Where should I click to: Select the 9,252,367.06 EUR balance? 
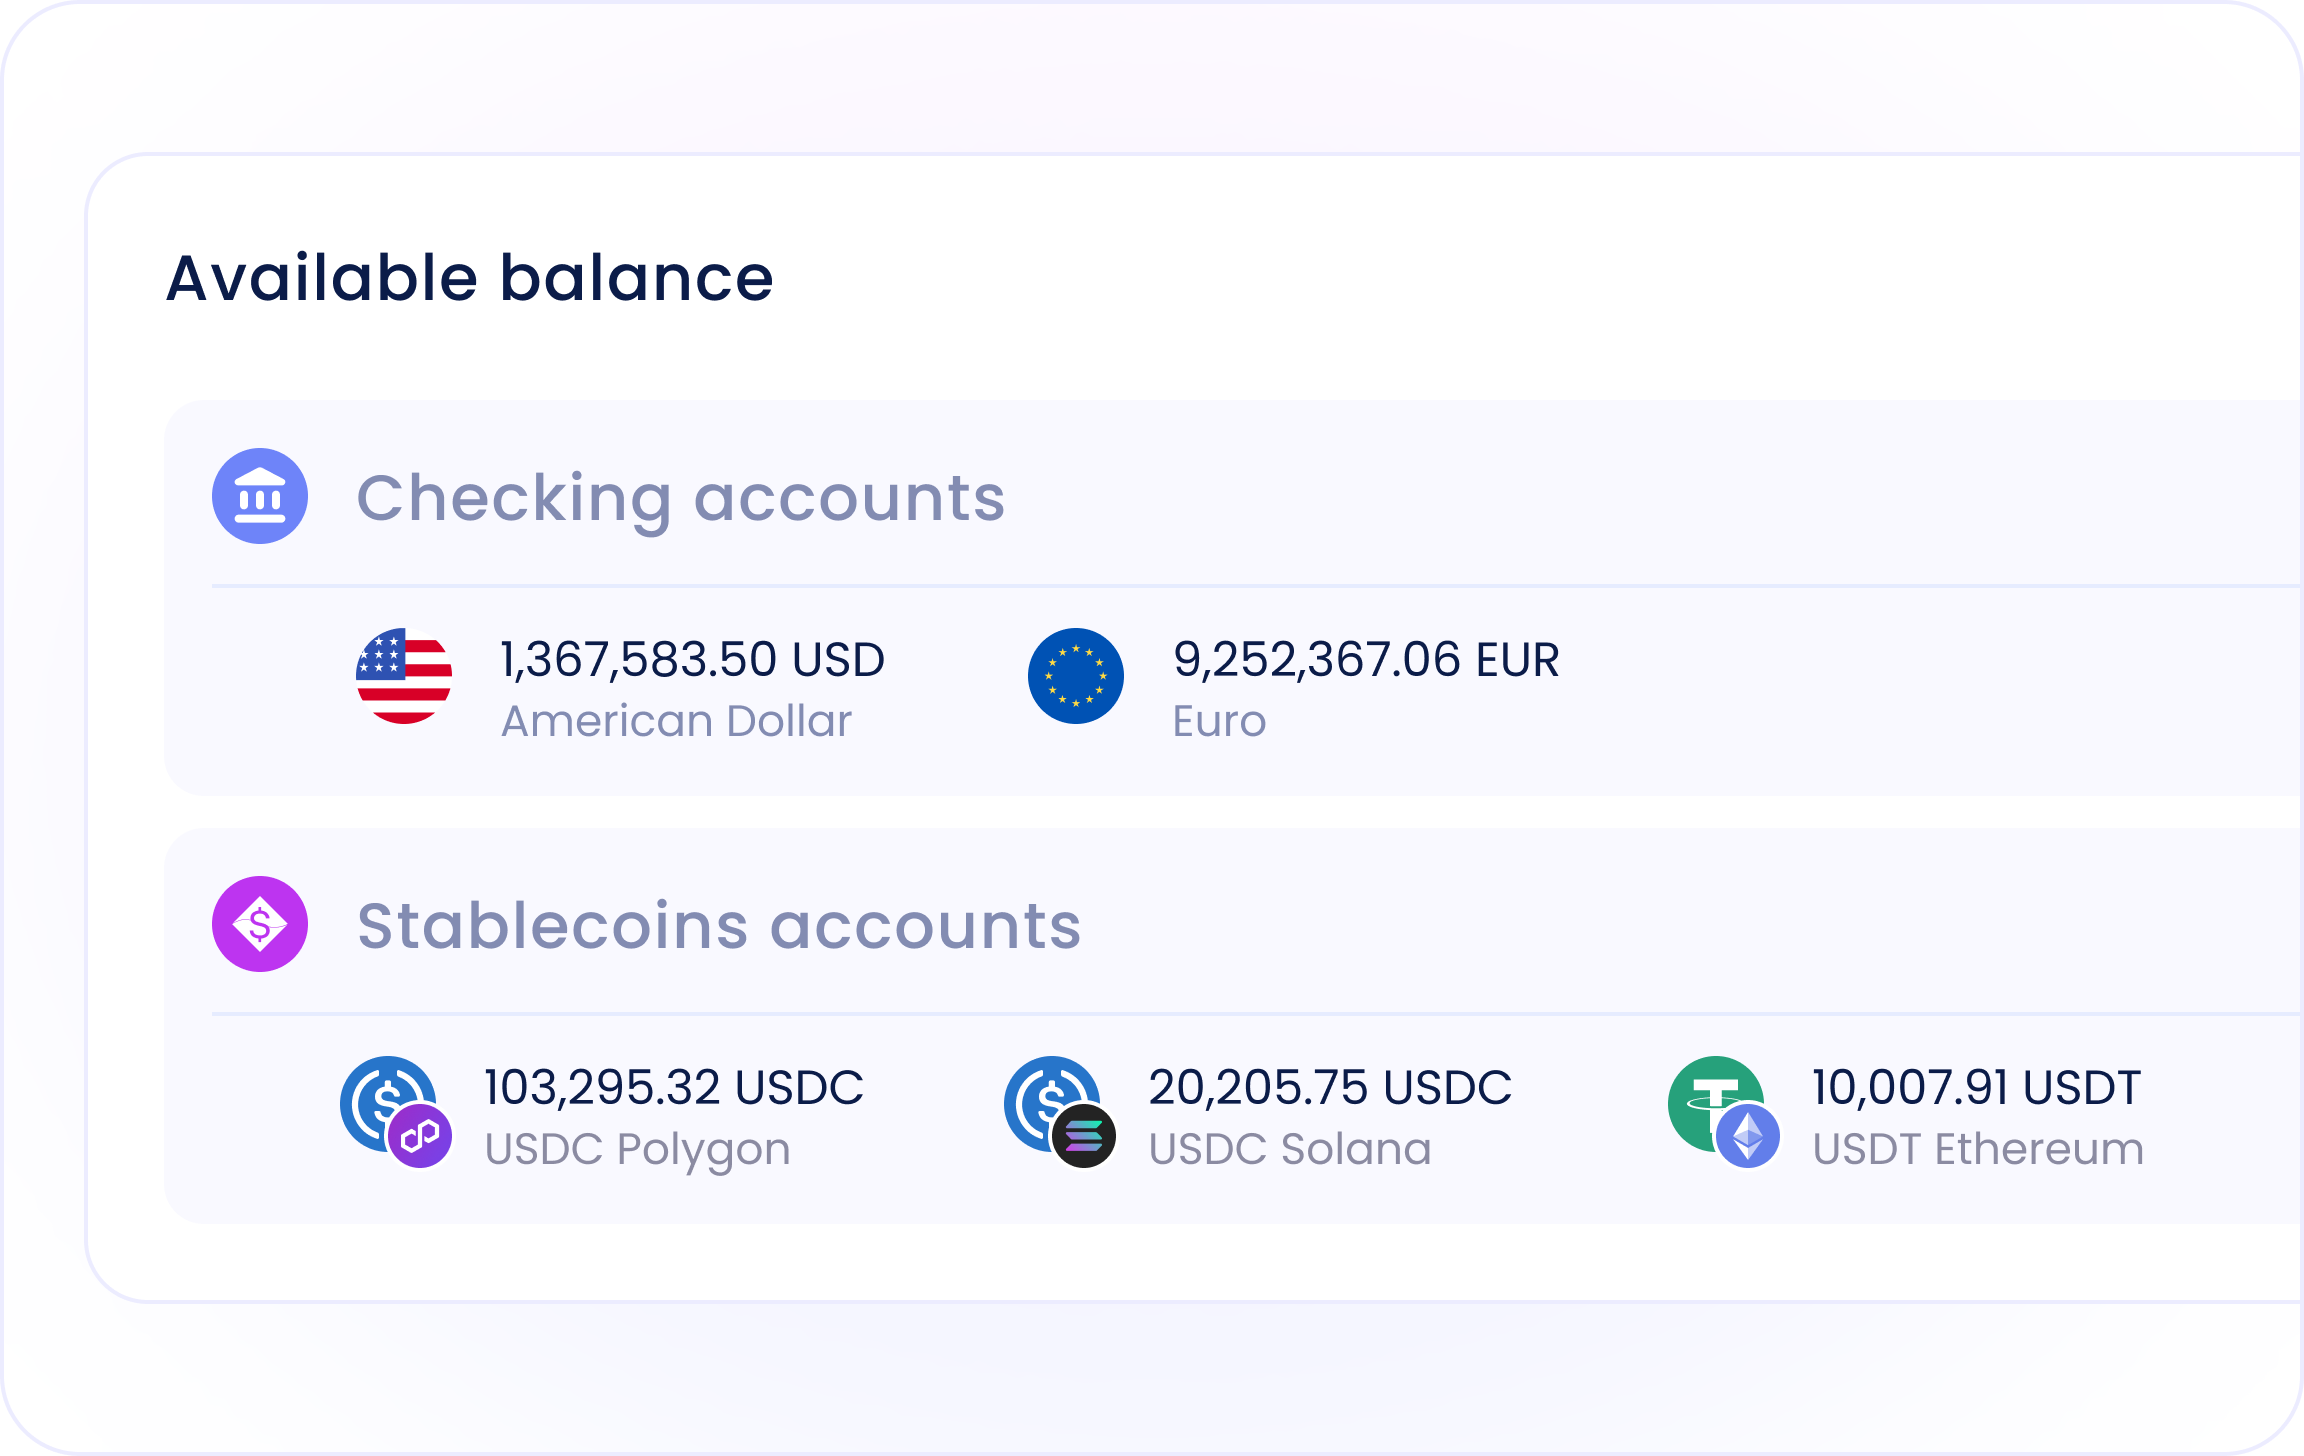[1365, 660]
